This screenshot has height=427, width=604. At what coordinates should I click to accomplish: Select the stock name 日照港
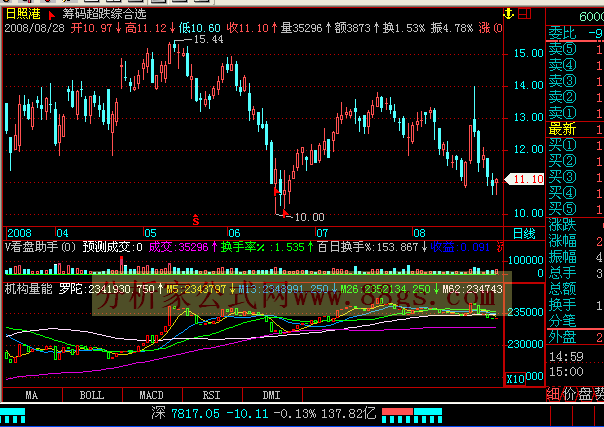pyautogui.click(x=23, y=14)
